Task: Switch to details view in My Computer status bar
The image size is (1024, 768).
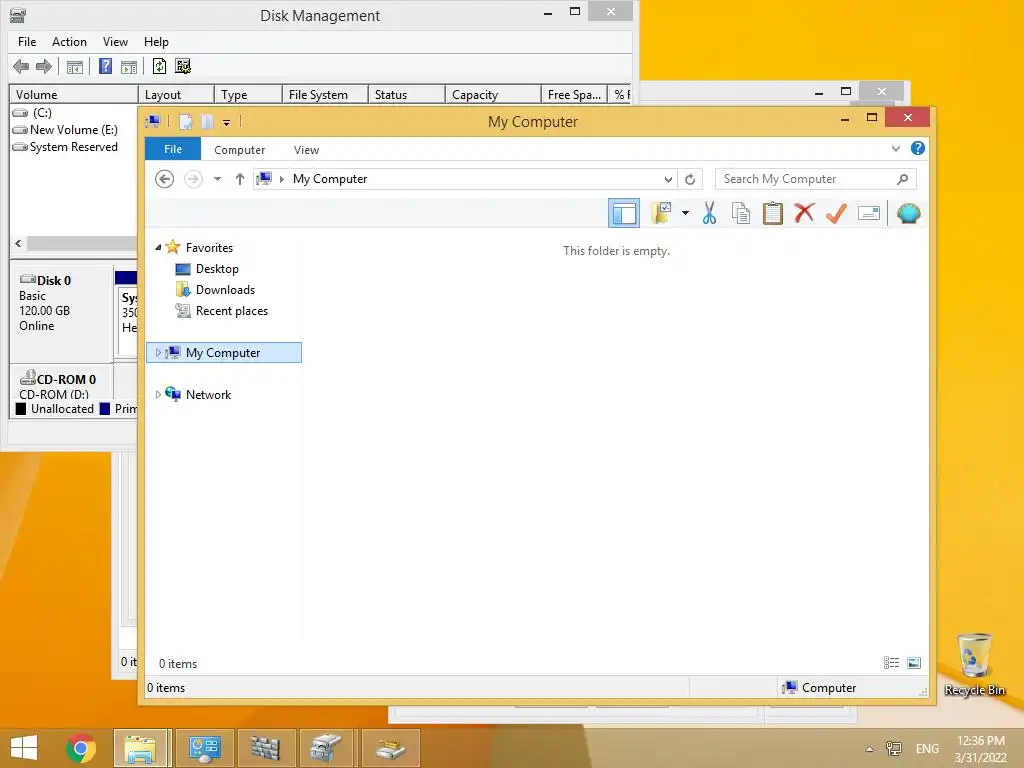Action: pyautogui.click(x=891, y=663)
